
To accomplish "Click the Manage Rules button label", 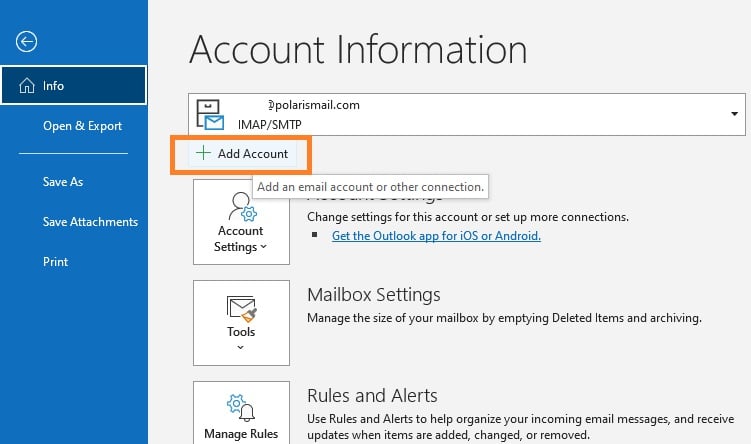I will tap(241, 434).
